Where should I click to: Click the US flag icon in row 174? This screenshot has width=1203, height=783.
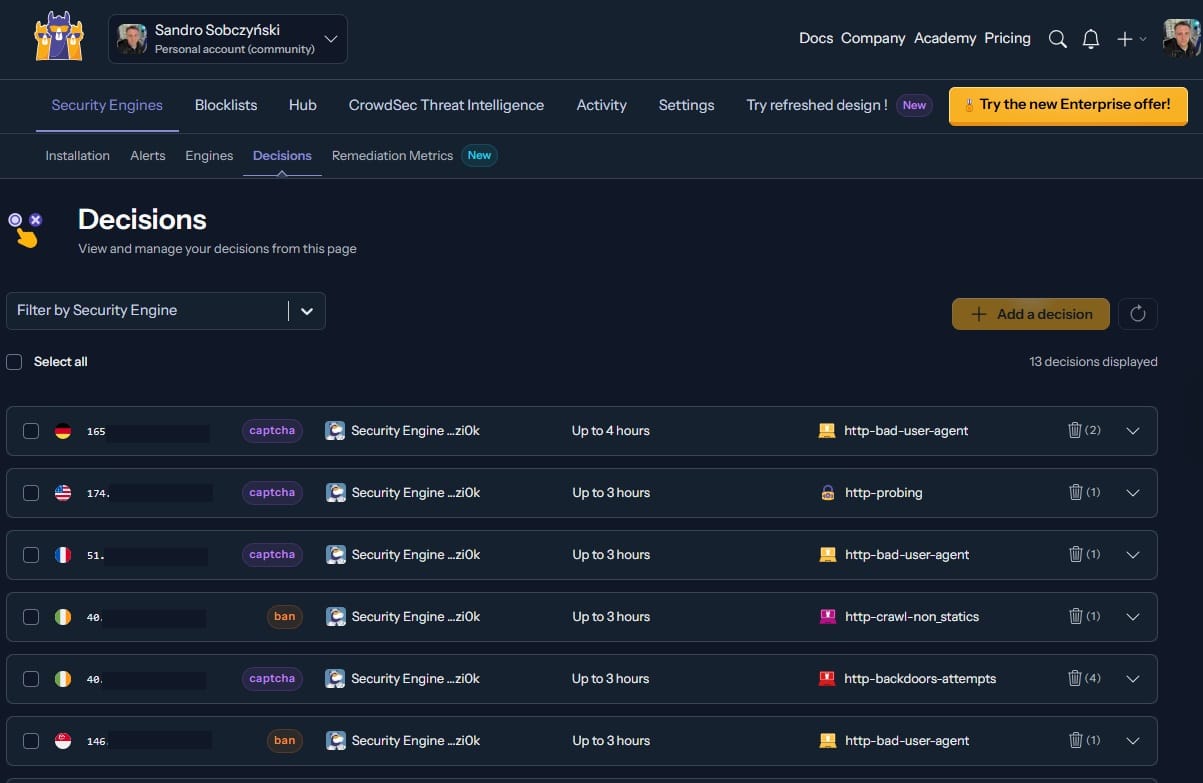(x=63, y=493)
